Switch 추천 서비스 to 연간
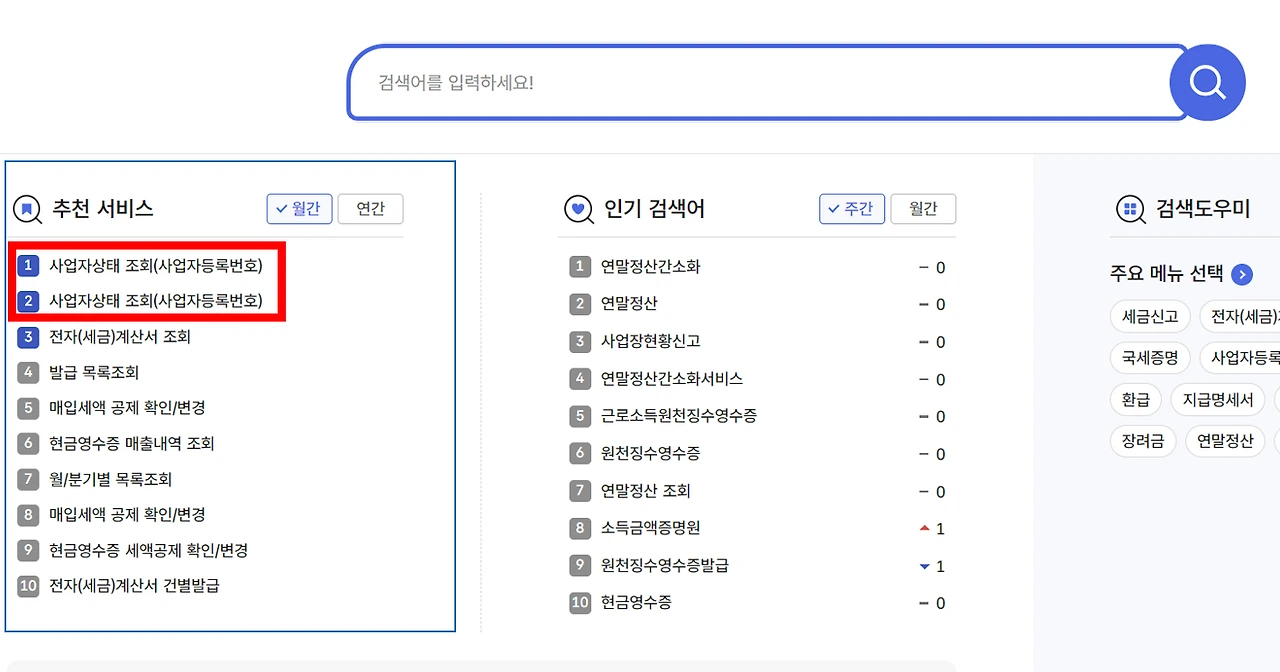The width and height of the screenshot is (1280, 672). coord(370,209)
